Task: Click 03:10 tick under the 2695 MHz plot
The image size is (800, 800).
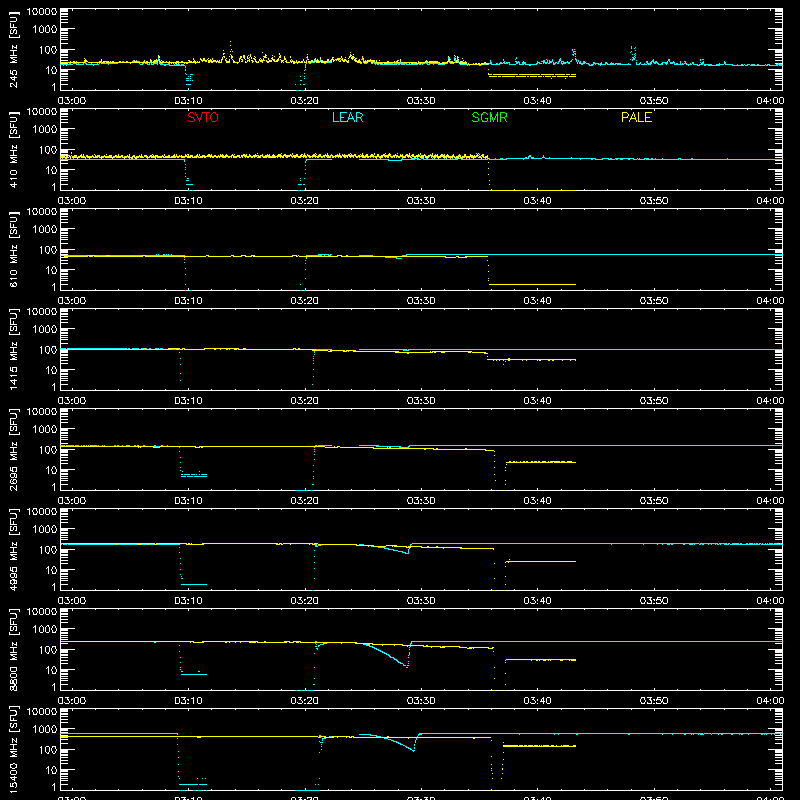Action: 188,501
